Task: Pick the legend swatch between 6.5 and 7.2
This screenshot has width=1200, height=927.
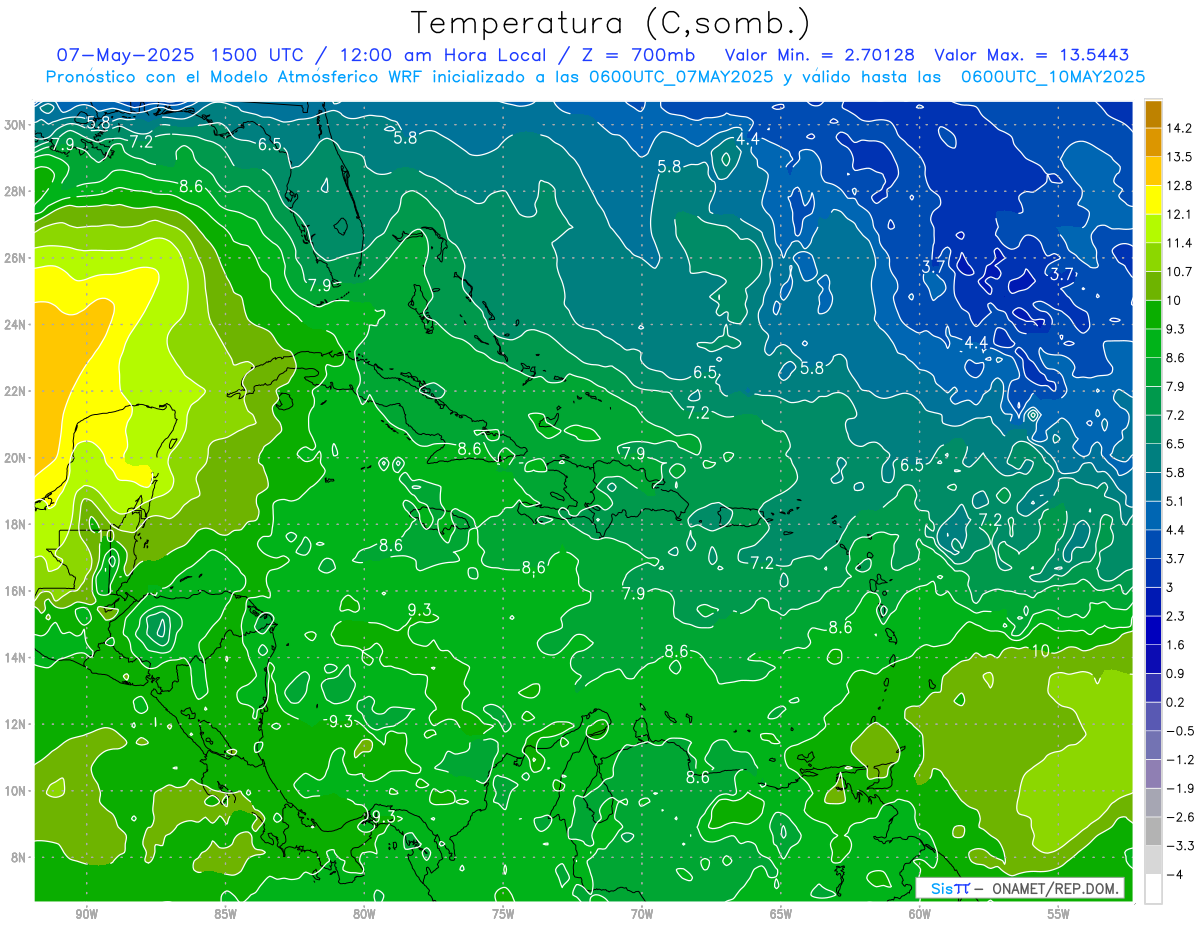Action: click(1153, 429)
